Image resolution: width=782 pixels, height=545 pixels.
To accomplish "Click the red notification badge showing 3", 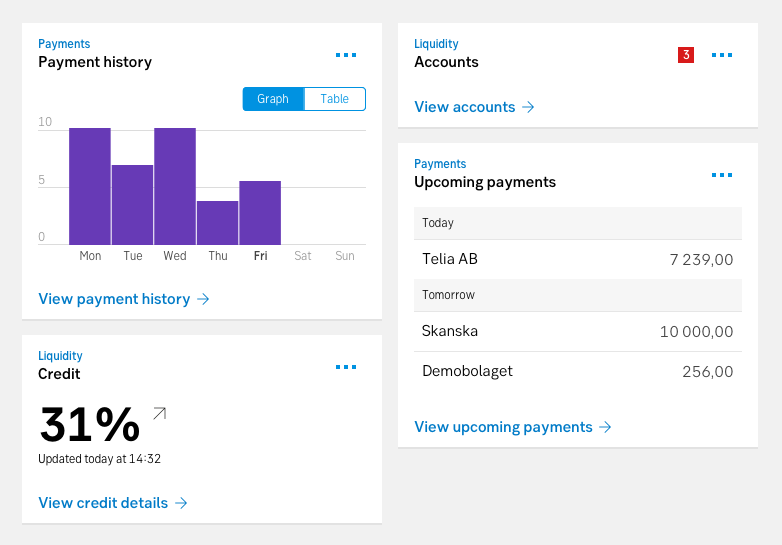I will [686, 55].
